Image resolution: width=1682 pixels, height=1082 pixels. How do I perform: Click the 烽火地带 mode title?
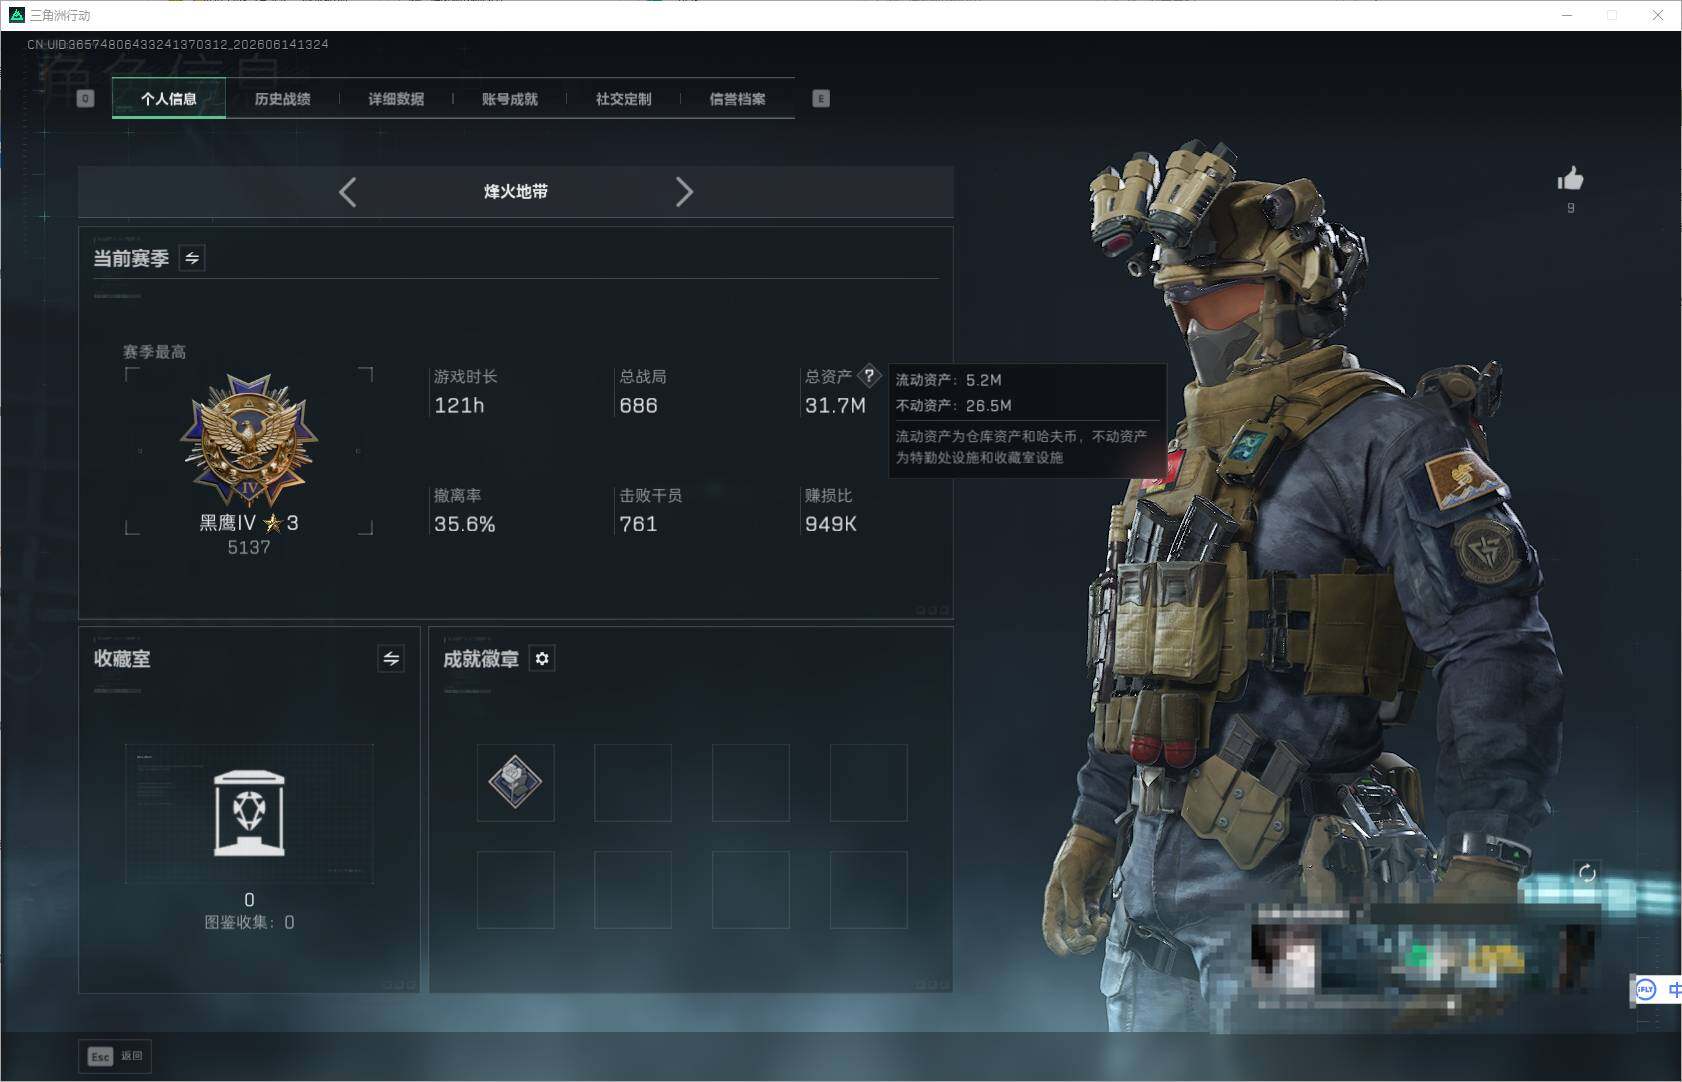tap(516, 191)
